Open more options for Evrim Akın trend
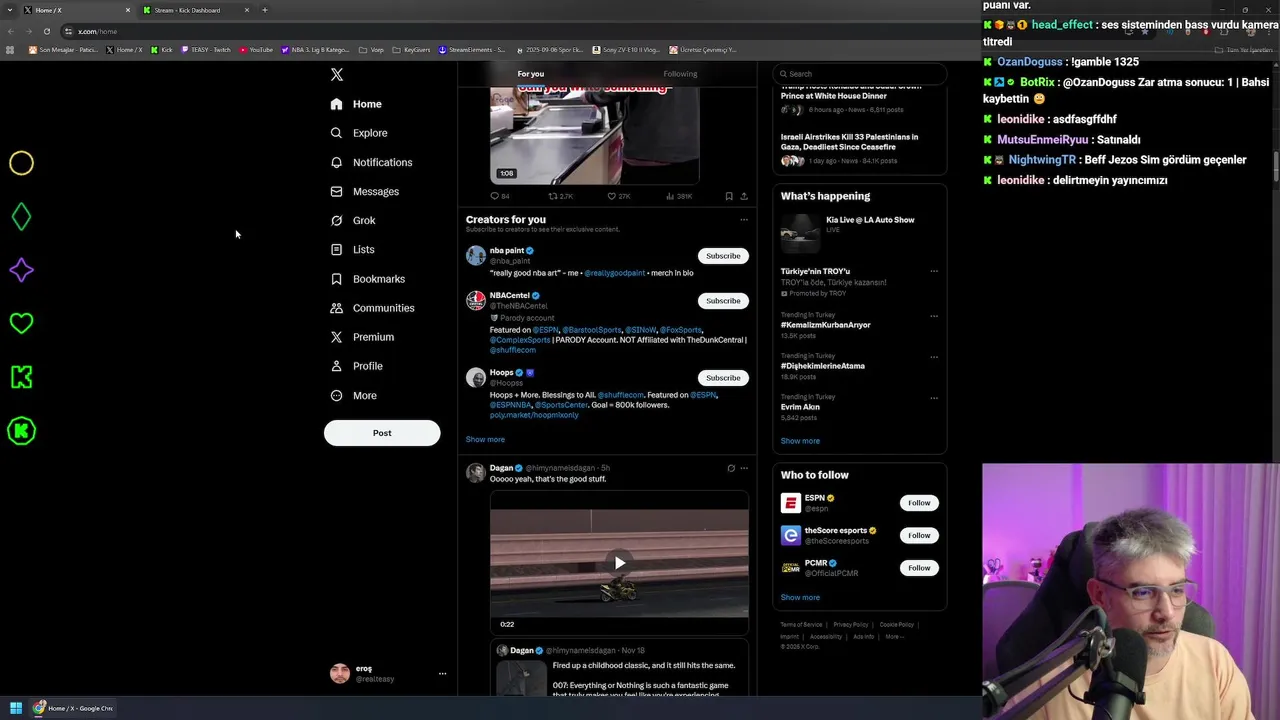Viewport: 1280px width, 720px height. click(934, 398)
